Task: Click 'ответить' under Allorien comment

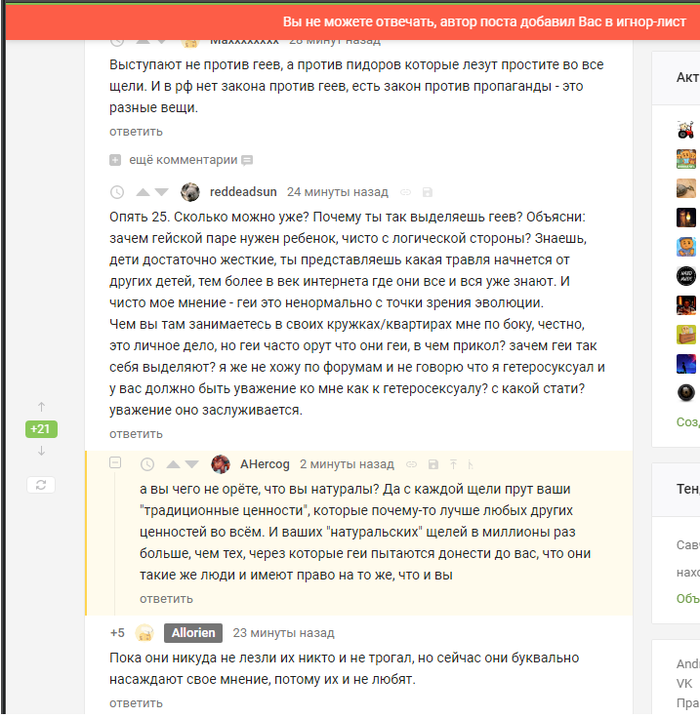Action: pyautogui.click(x=136, y=703)
